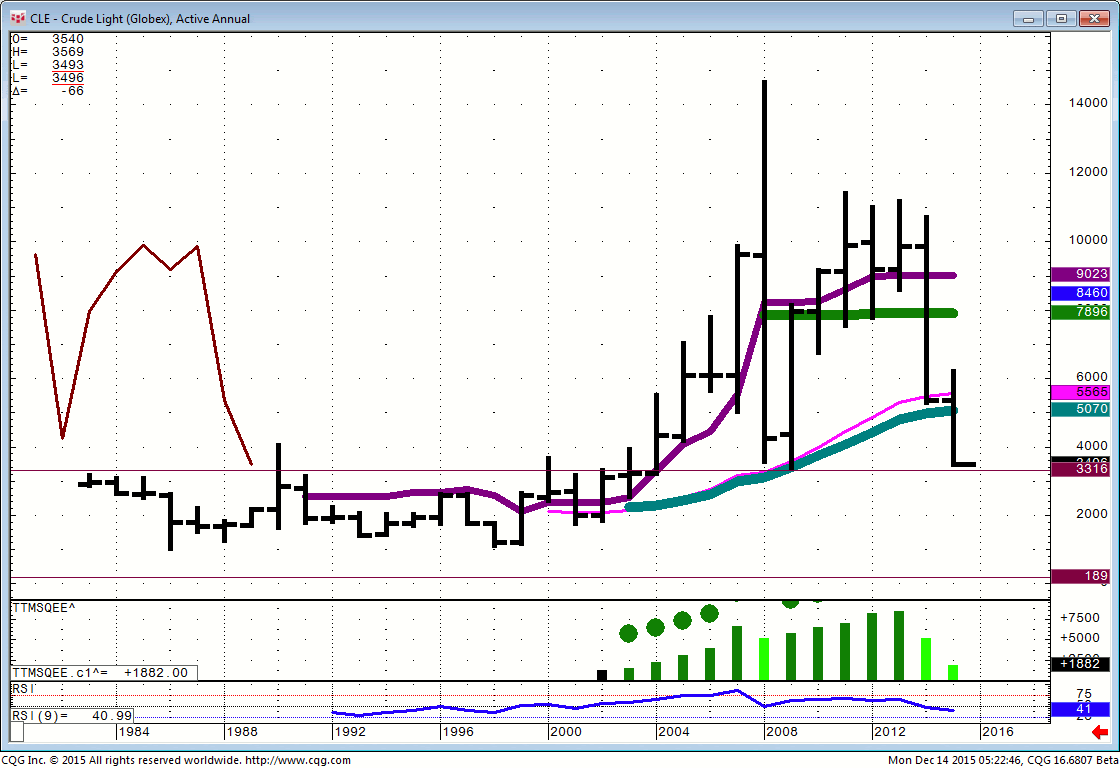Close the CLE Crude Light chart window
The width and height of the screenshot is (1120, 768).
[1094, 19]
